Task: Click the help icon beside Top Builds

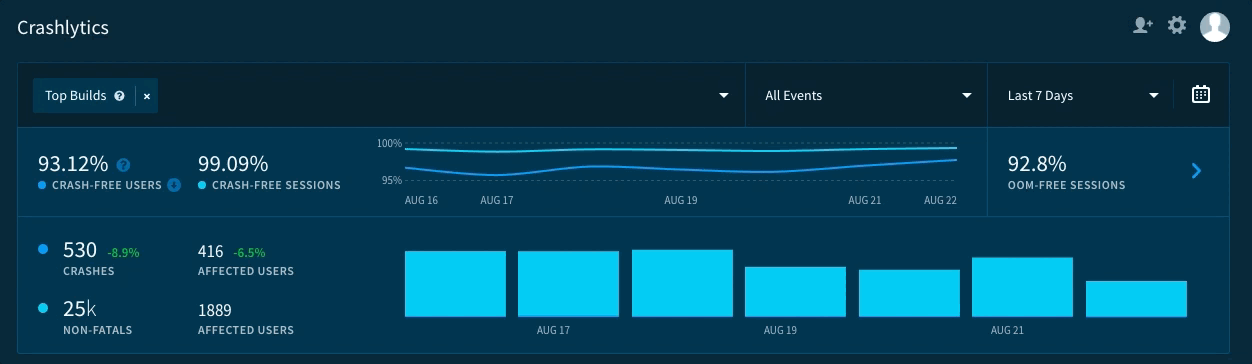Action: coord(119,96)
